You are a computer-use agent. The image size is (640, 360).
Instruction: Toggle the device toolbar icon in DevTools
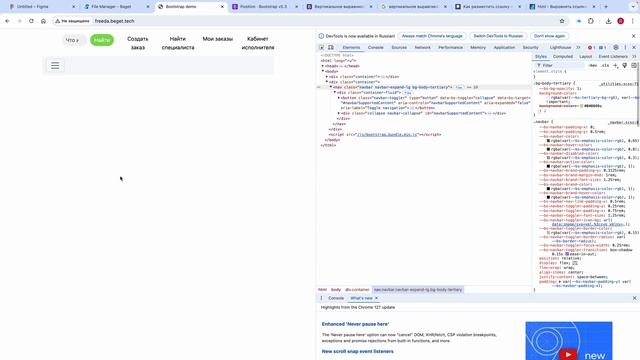tap(331, 48)
